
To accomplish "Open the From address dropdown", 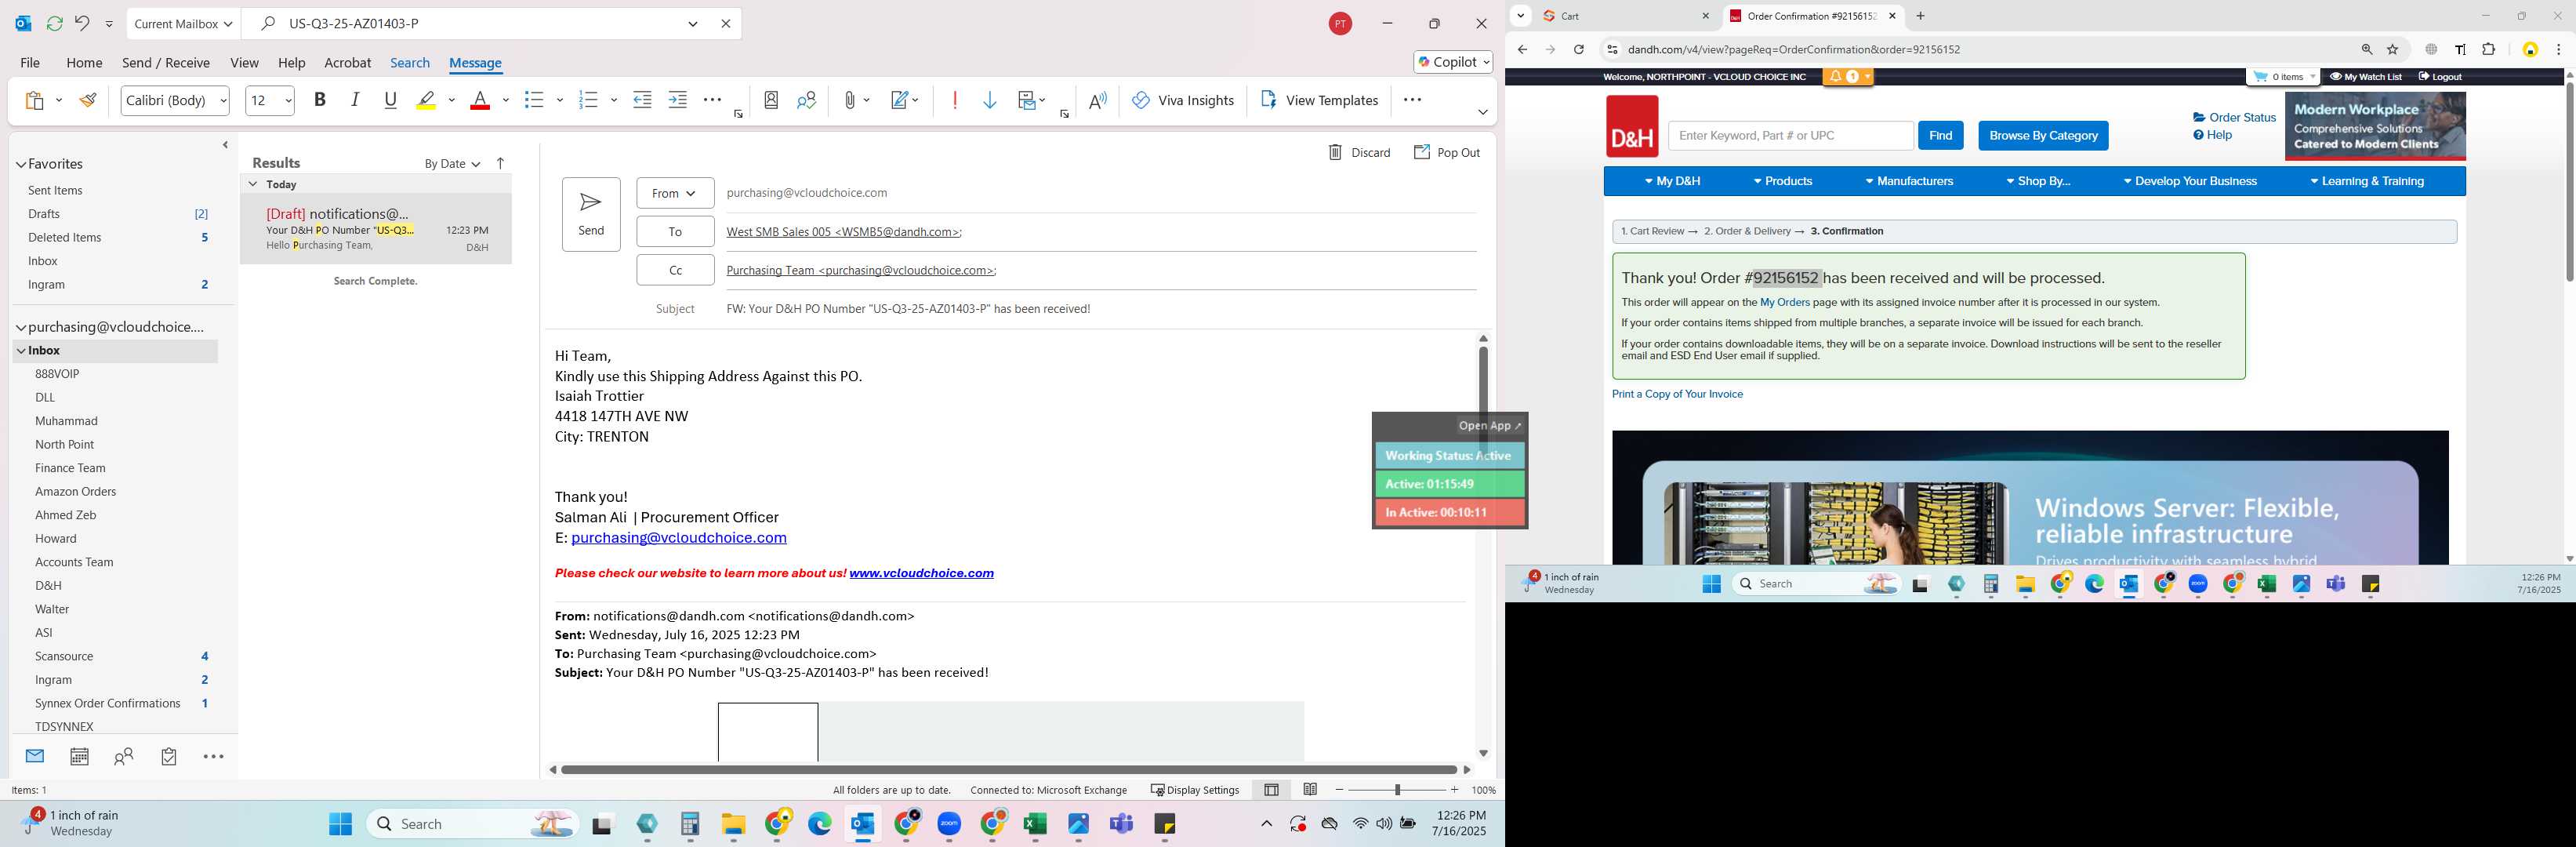I will tap(675, 193).
